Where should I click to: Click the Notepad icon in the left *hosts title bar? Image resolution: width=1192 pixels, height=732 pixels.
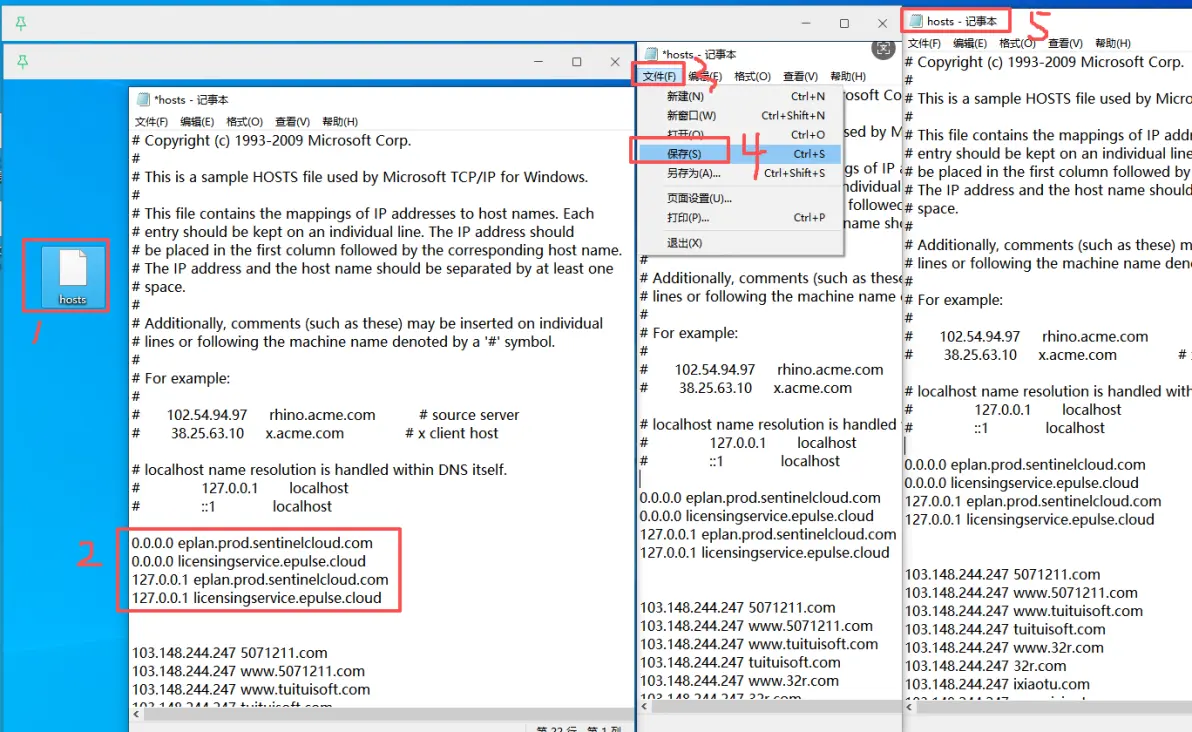143,100
